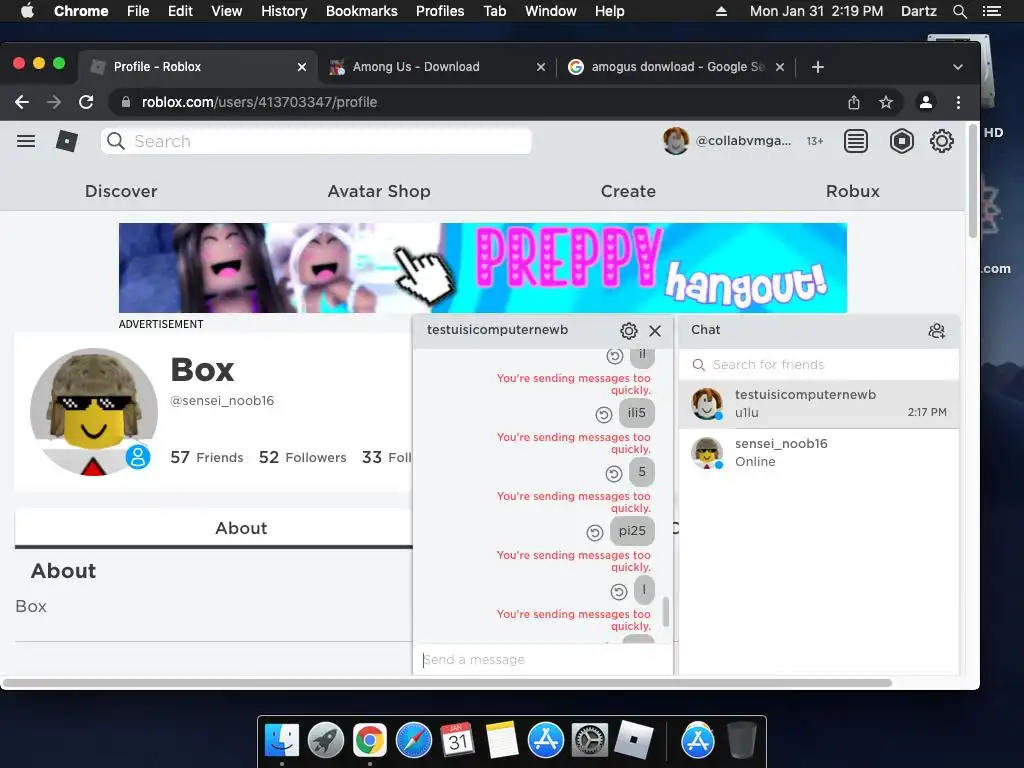This screenshot has height=768, width=1024.
Task: Click Box's profile avatar picture
Action: coord(94,411)
